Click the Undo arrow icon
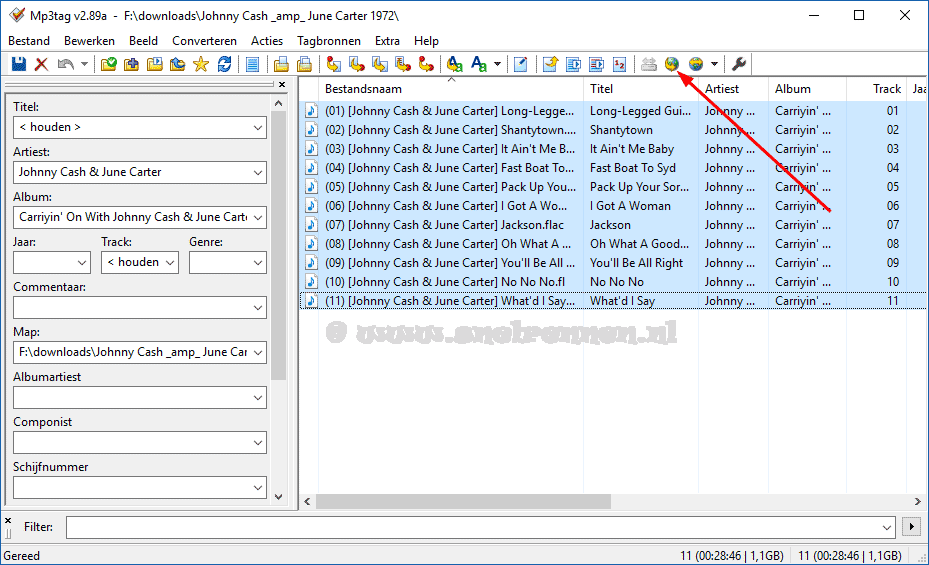 (65, 64)
